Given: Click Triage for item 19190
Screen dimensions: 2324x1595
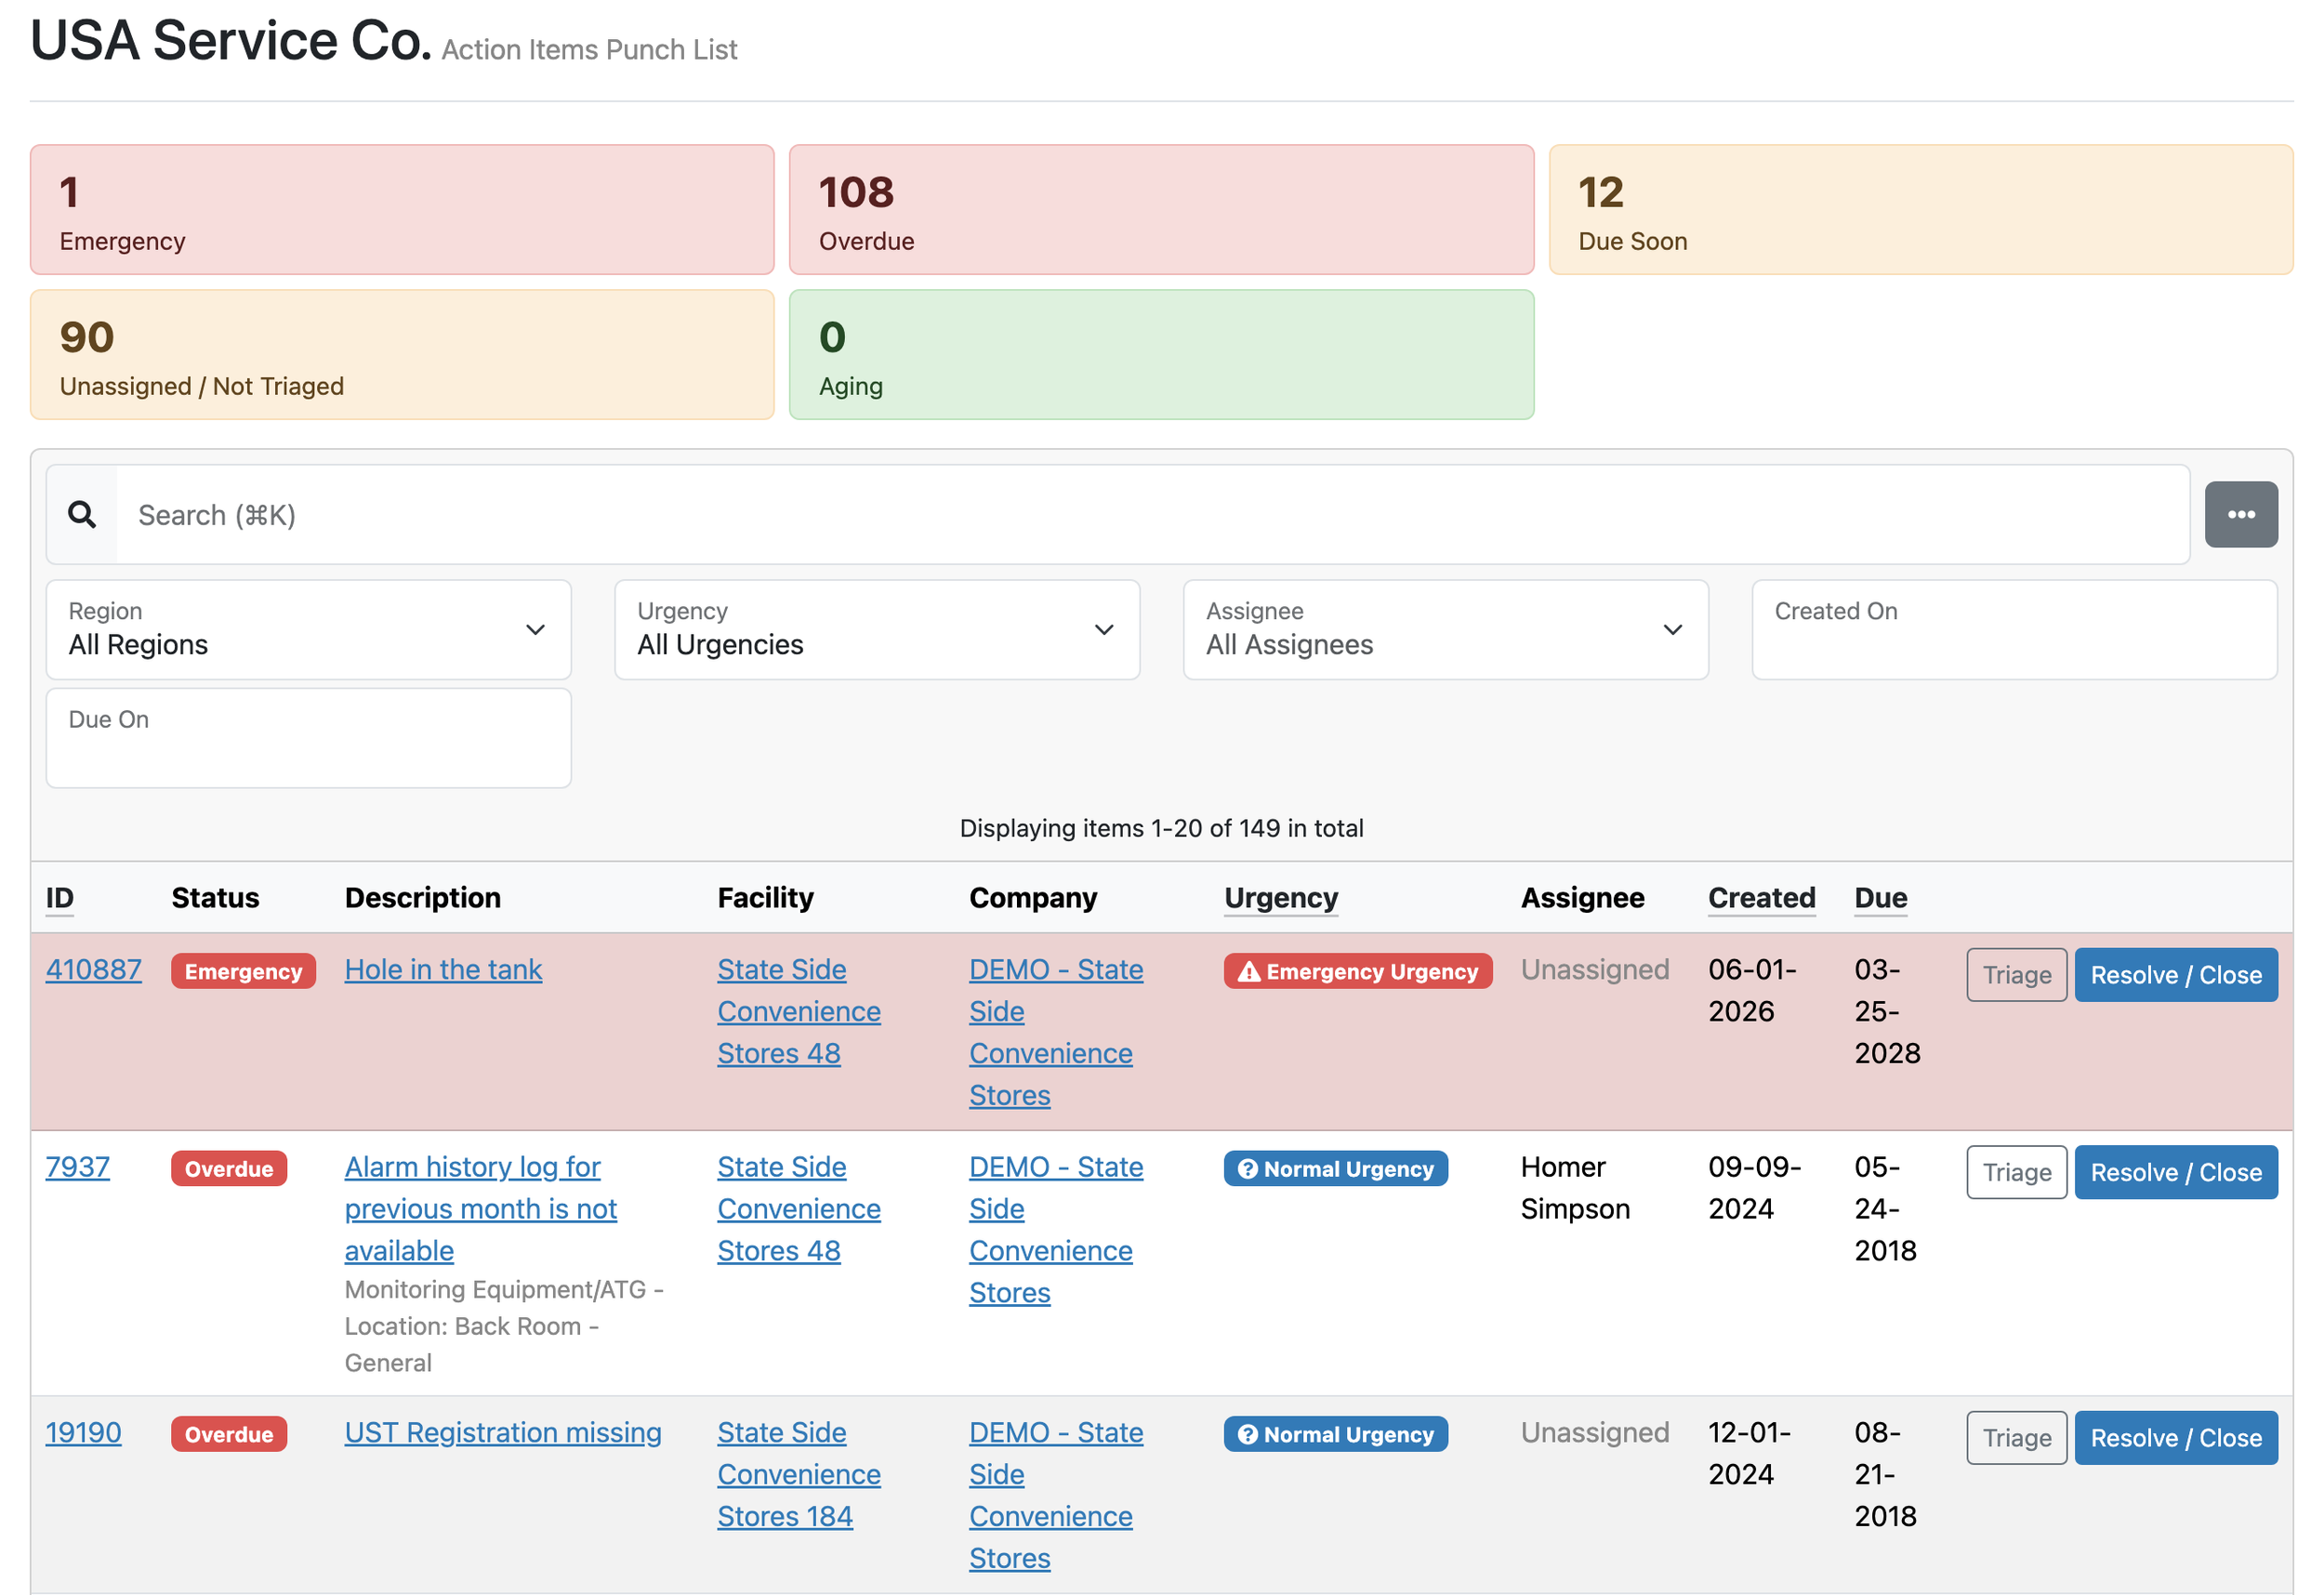Looking at the screenshot, I should [2016, 1438].
